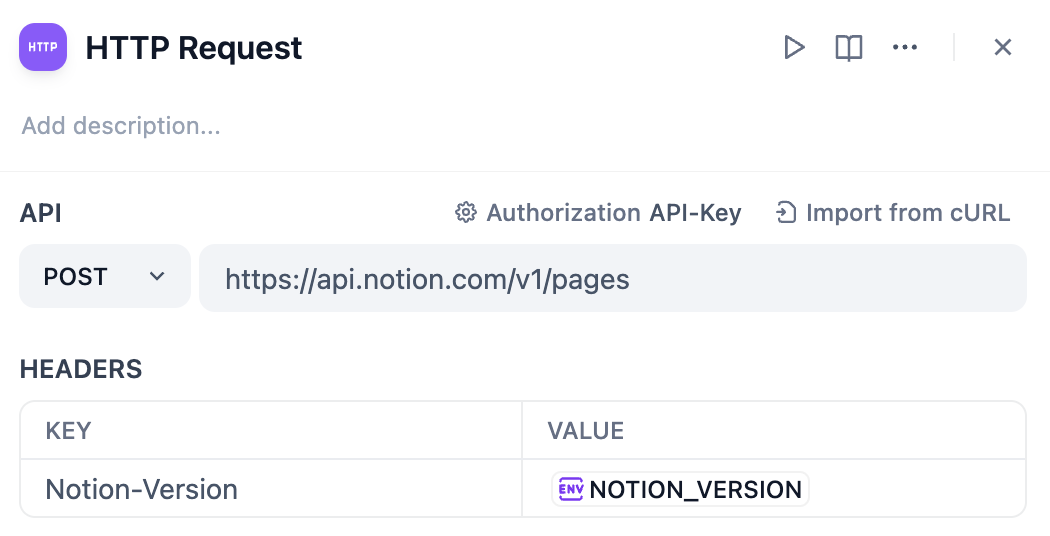This screenshot has height=536, width=1050.
Task: Open the more options ellipsis menu
Action: click(905, 47)
